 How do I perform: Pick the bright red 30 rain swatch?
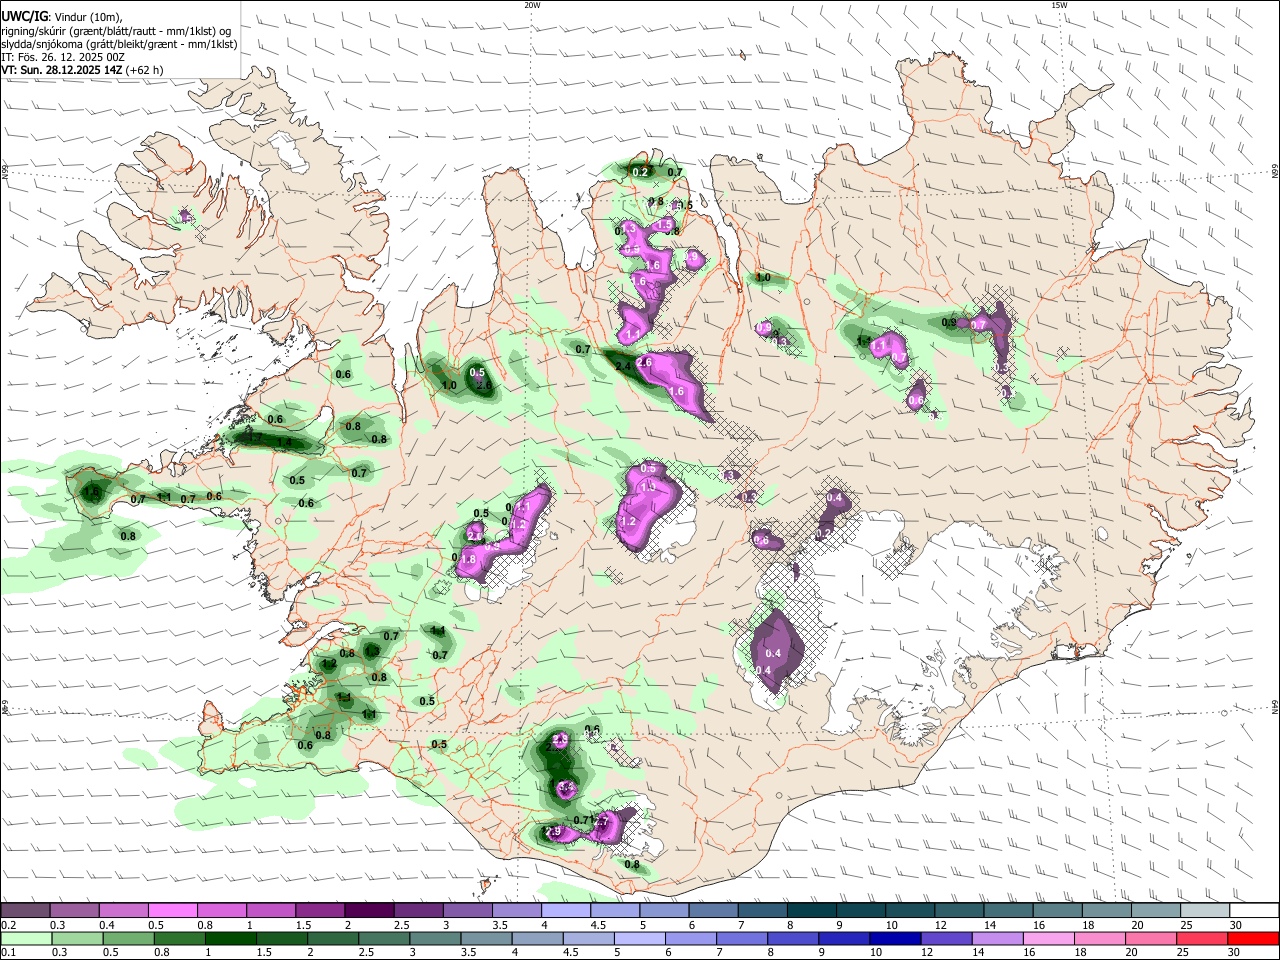click(1252, 938)
